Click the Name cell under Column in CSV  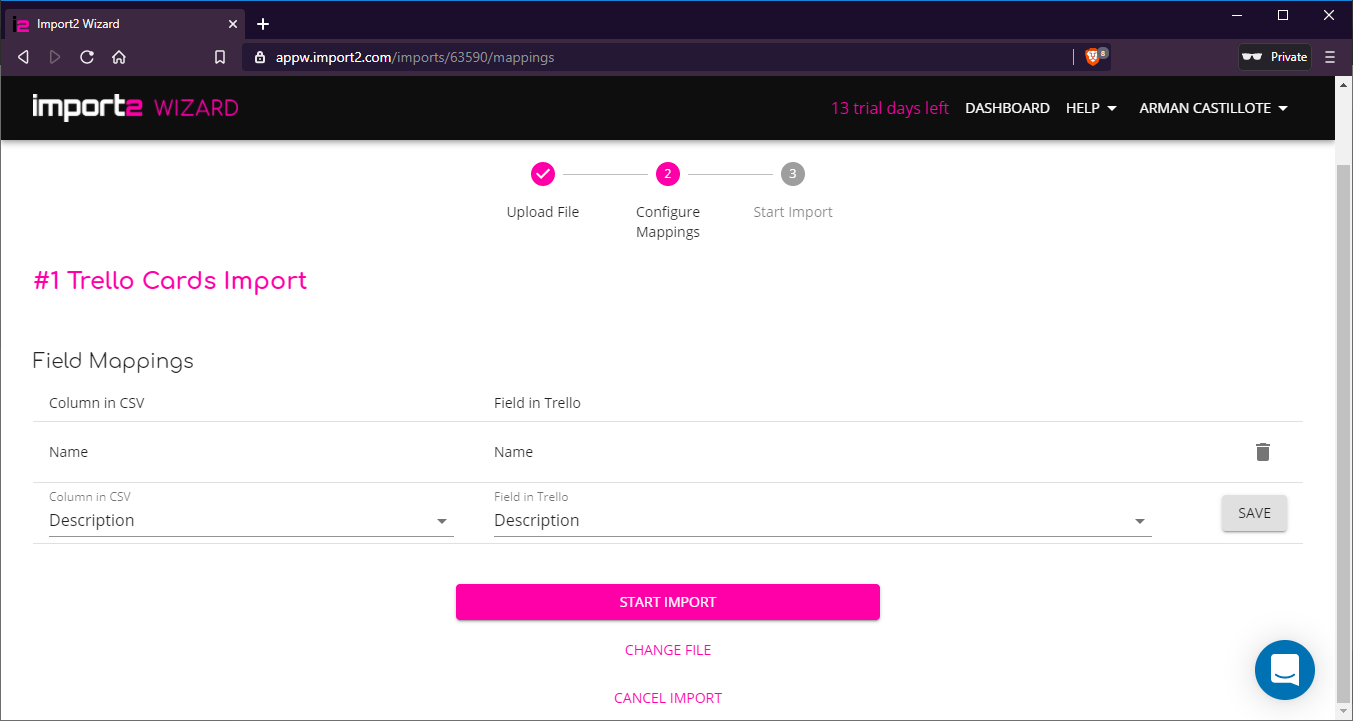point(68,452)
